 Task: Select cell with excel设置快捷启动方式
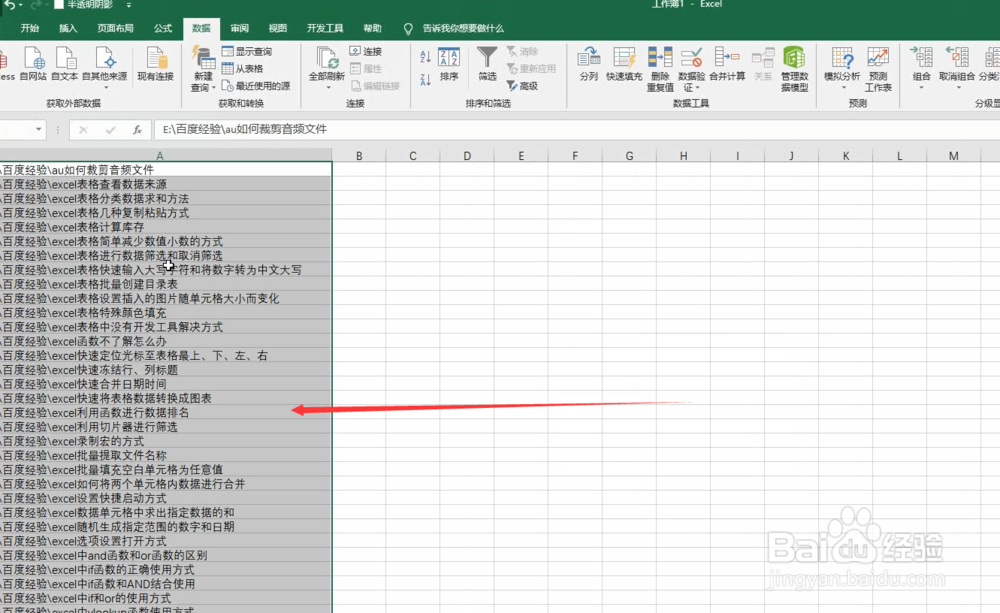(165, 498)
